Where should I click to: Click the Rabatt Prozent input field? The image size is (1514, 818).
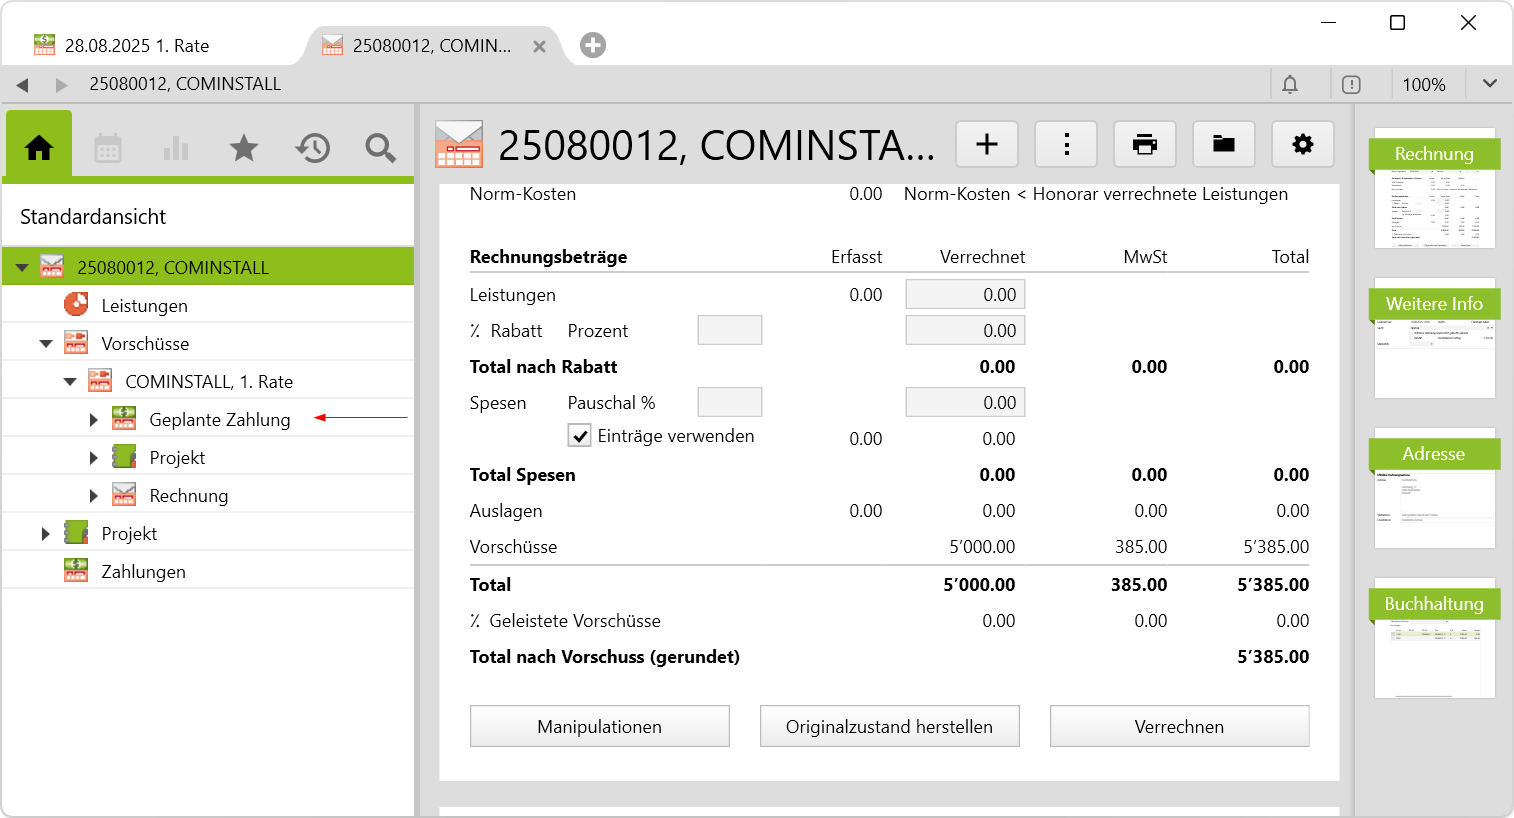tap(729, 331)
